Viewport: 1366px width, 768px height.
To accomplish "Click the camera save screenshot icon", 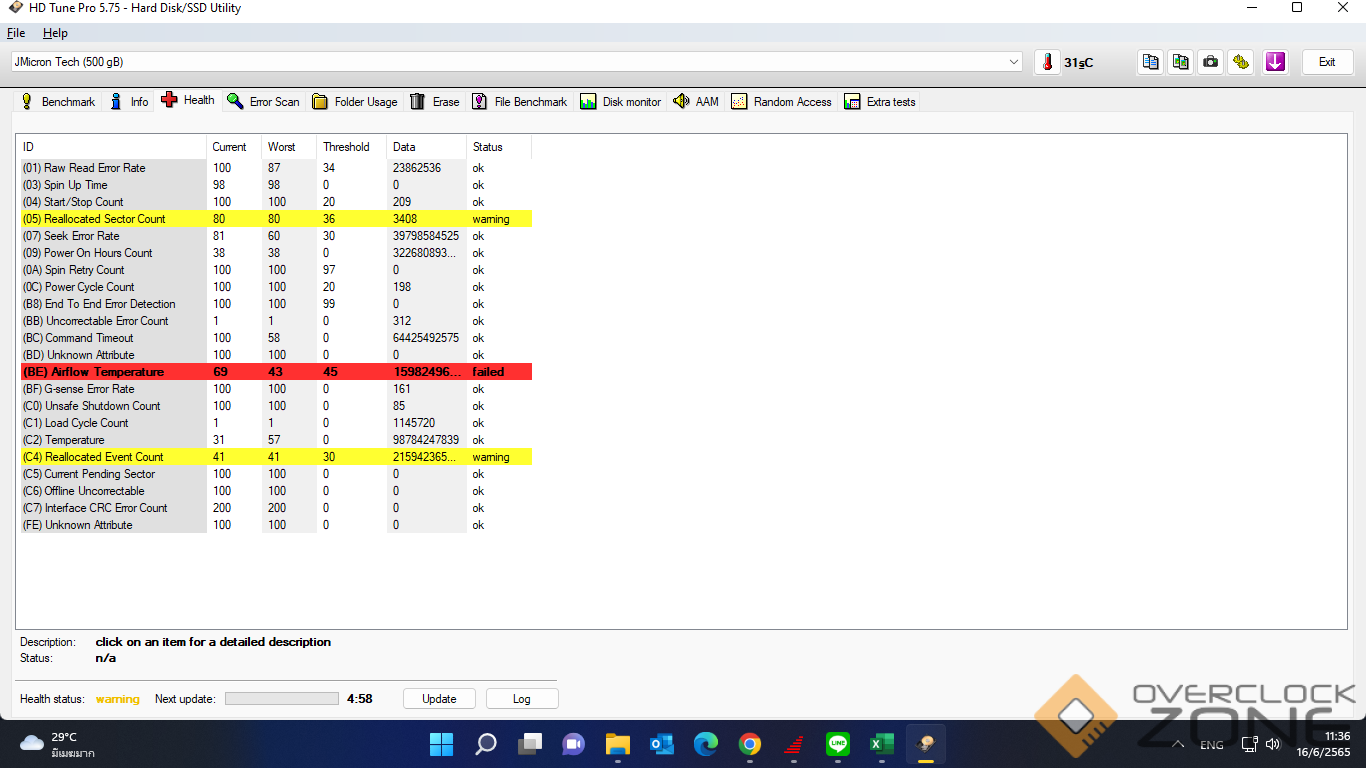I will click(x=1211, y=62).
